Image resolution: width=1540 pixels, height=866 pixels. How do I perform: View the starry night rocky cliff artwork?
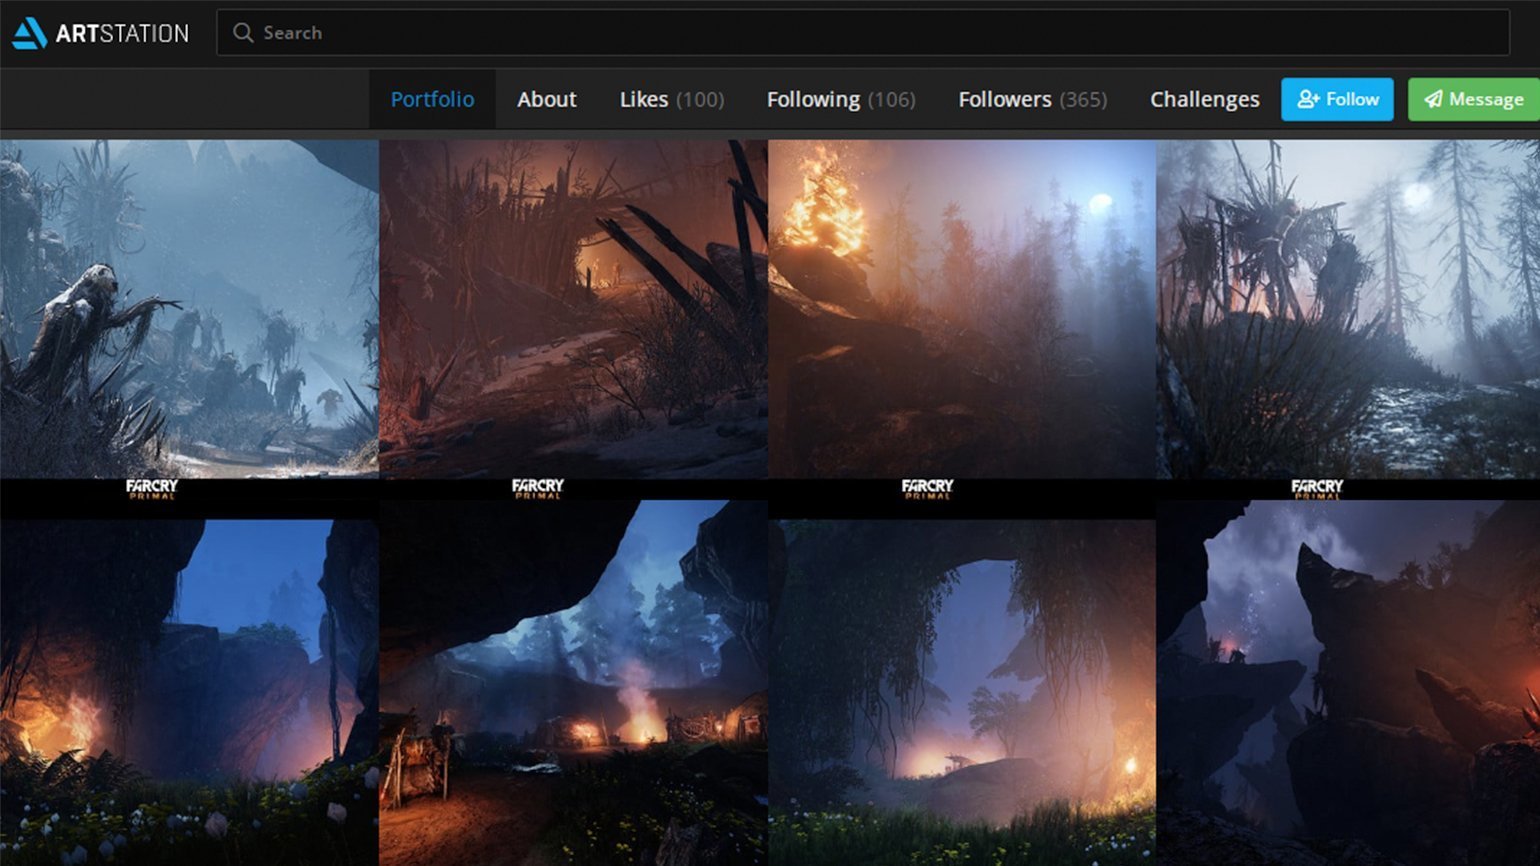coord(1348,690)
